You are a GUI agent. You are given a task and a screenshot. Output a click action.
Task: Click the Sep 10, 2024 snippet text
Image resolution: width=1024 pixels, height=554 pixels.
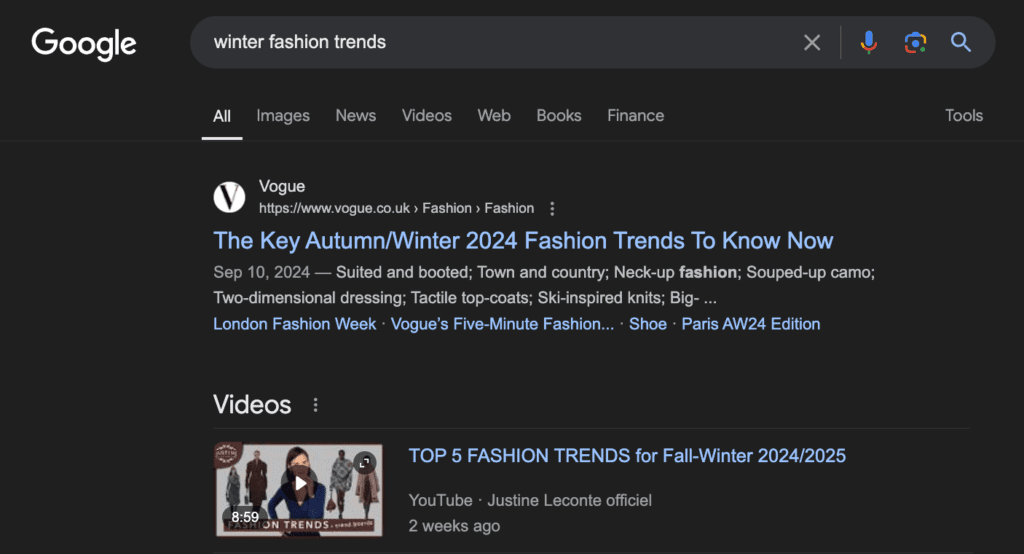pos(261,272)
